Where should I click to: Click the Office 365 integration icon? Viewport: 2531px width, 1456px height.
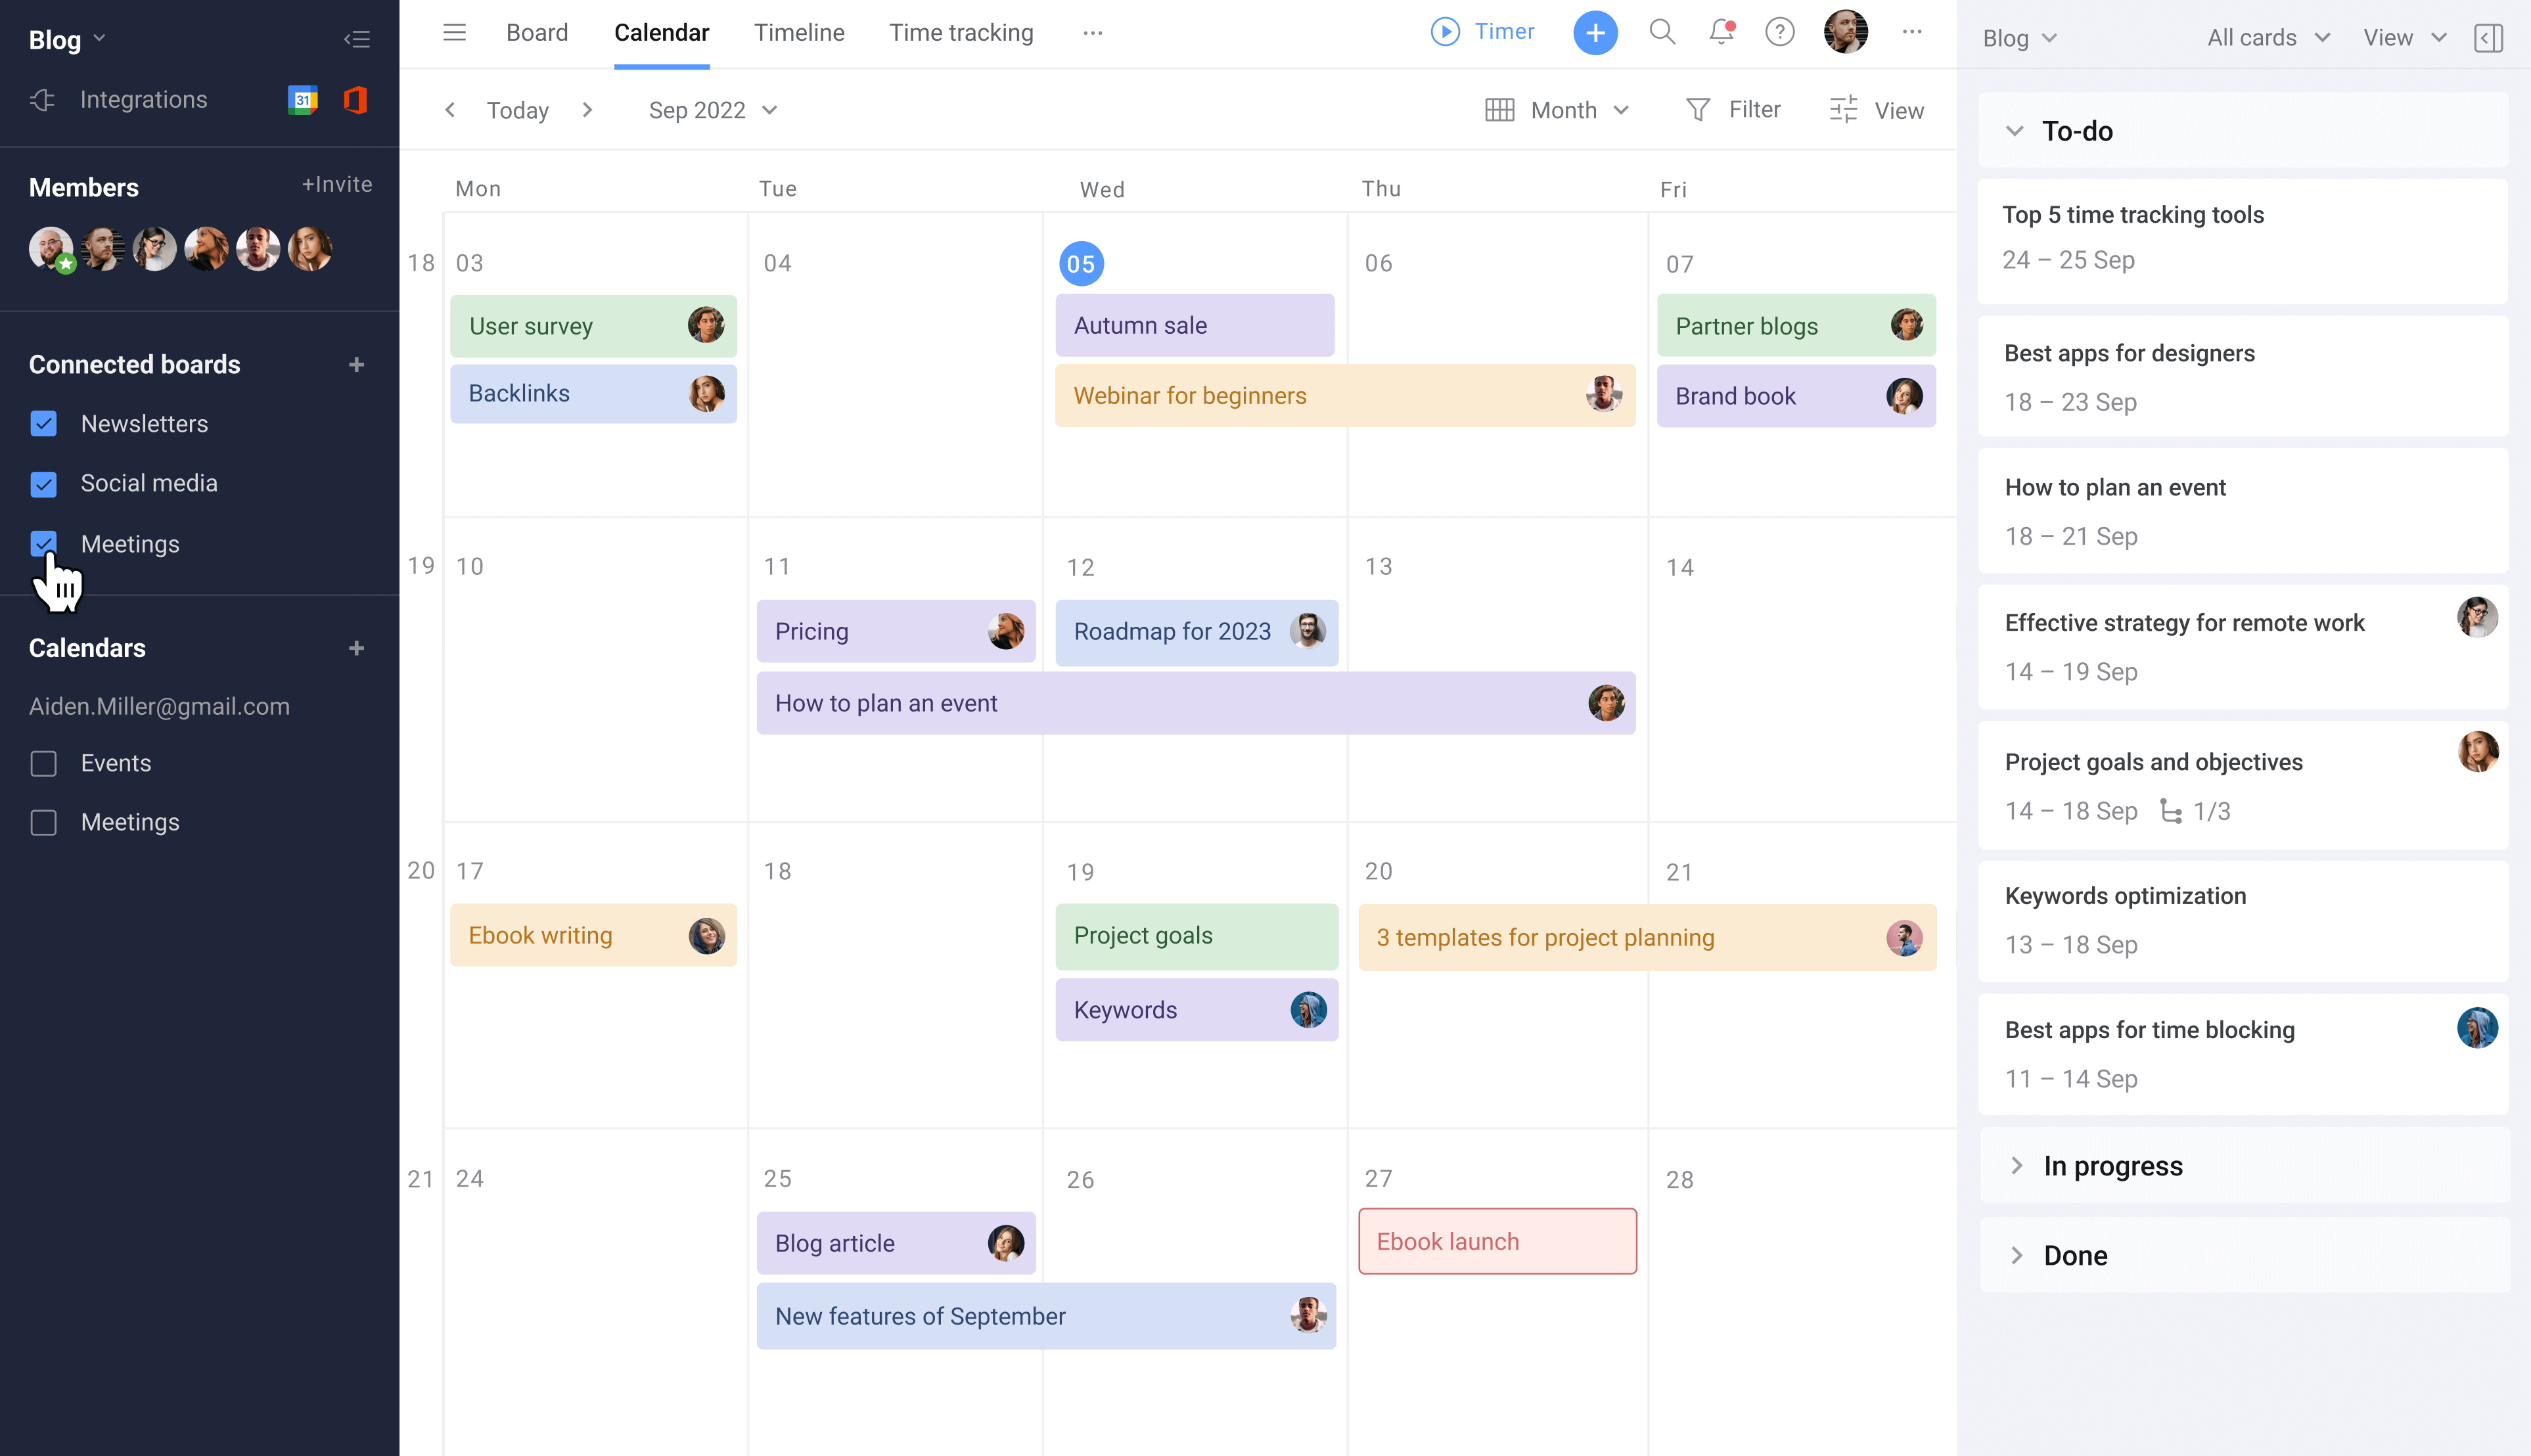click(x=355, y=99)
